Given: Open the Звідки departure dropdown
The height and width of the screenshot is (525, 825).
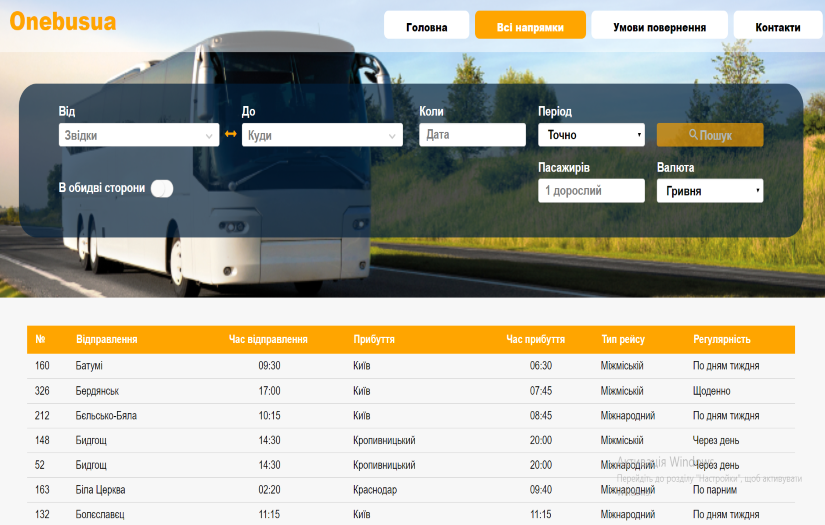Looking at the screenshot, I should pyautogui.click(x=139, y=135).
